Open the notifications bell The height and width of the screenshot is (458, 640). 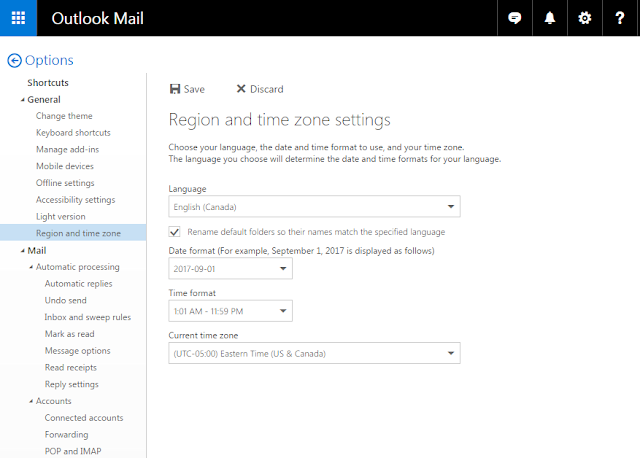point(550,18)
